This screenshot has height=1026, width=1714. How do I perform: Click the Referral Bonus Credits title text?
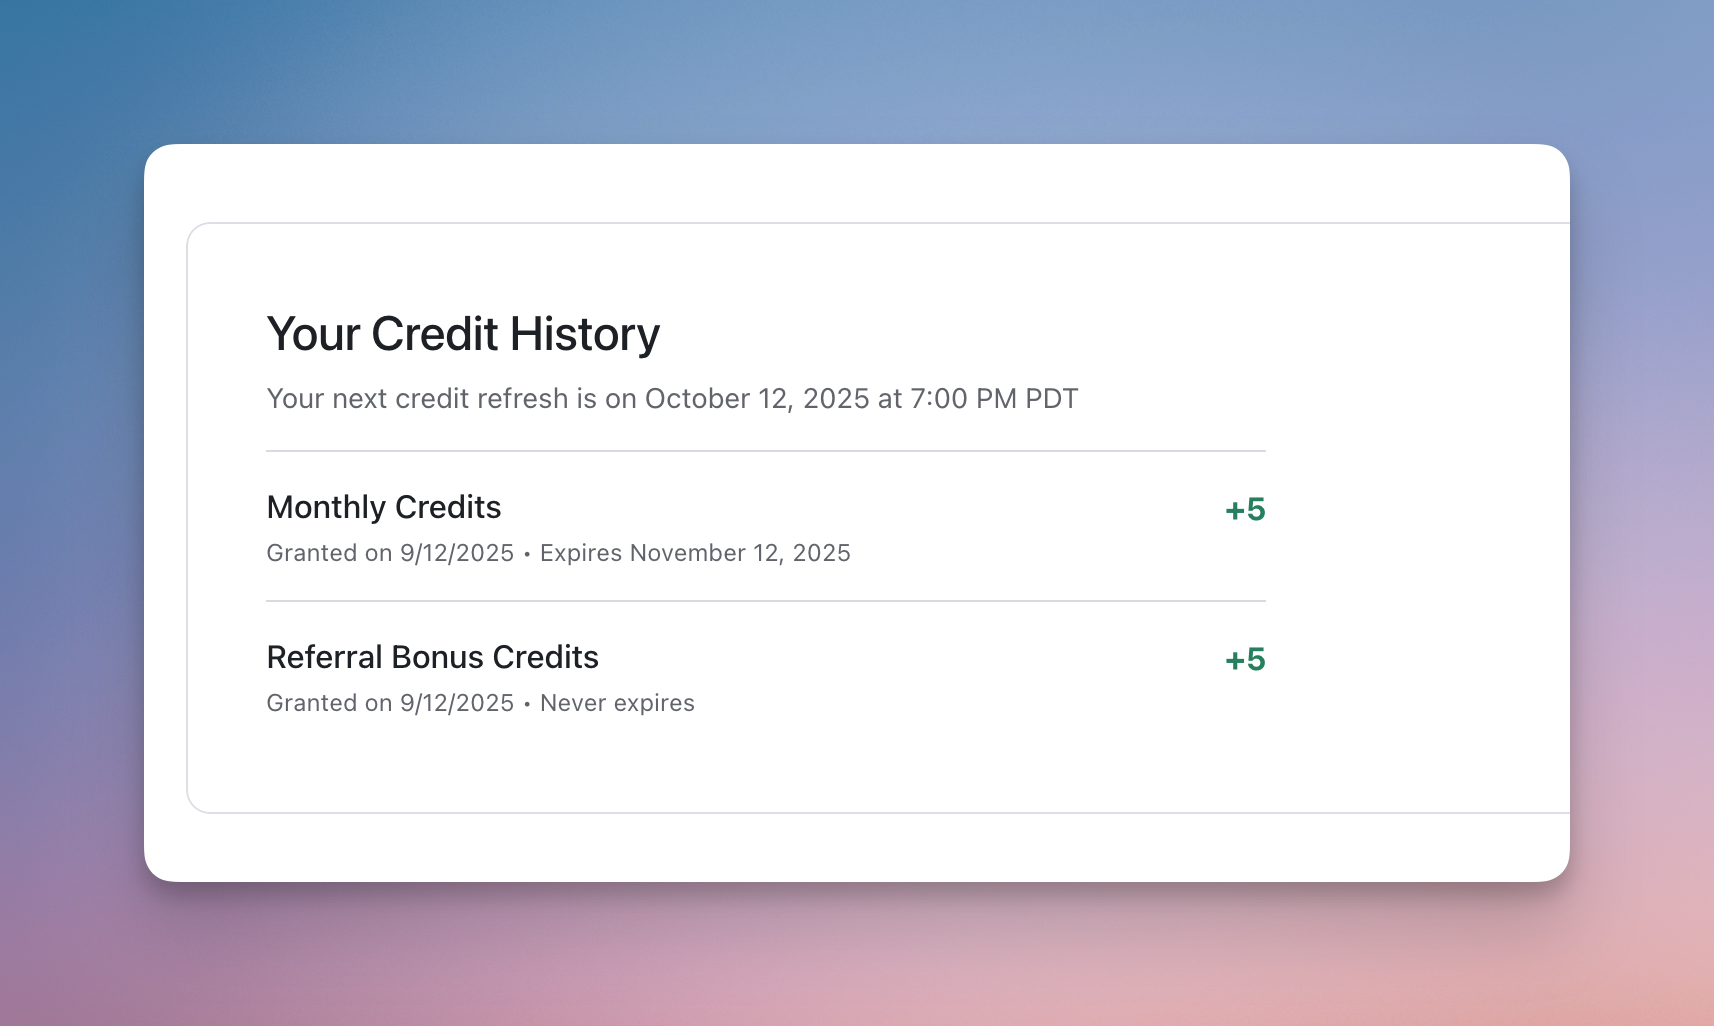tap(432, 657)
